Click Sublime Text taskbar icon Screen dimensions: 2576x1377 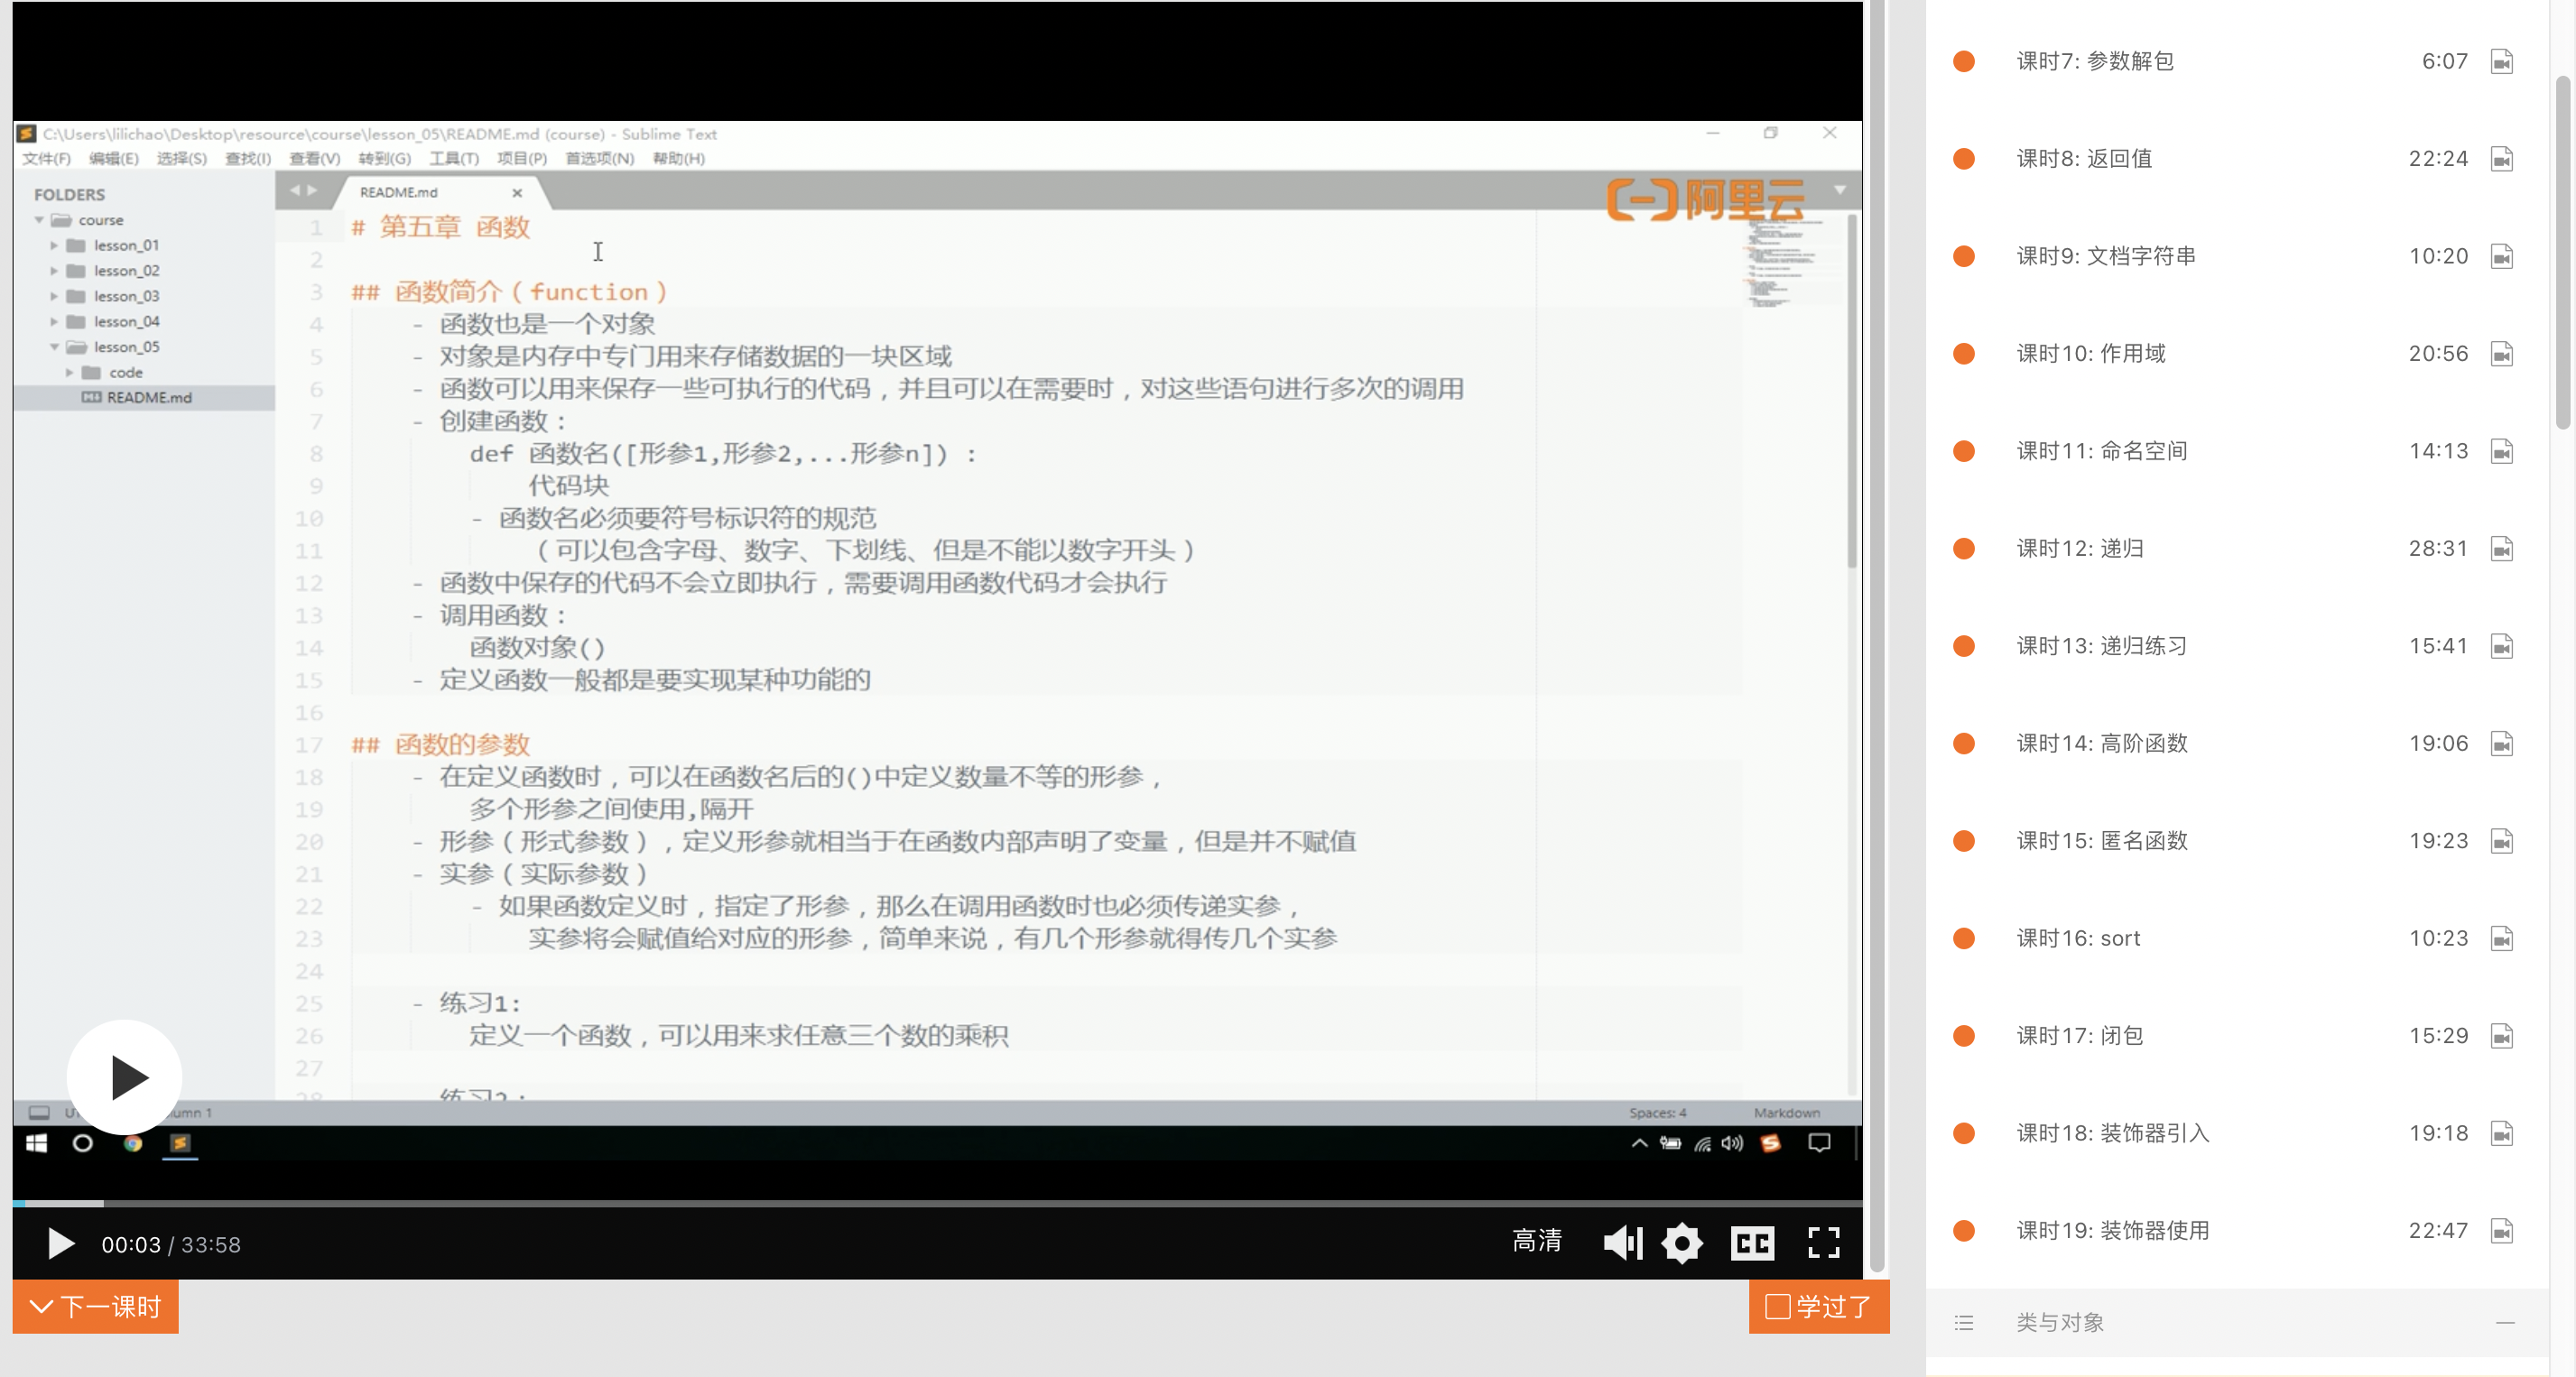(180, 1143)
